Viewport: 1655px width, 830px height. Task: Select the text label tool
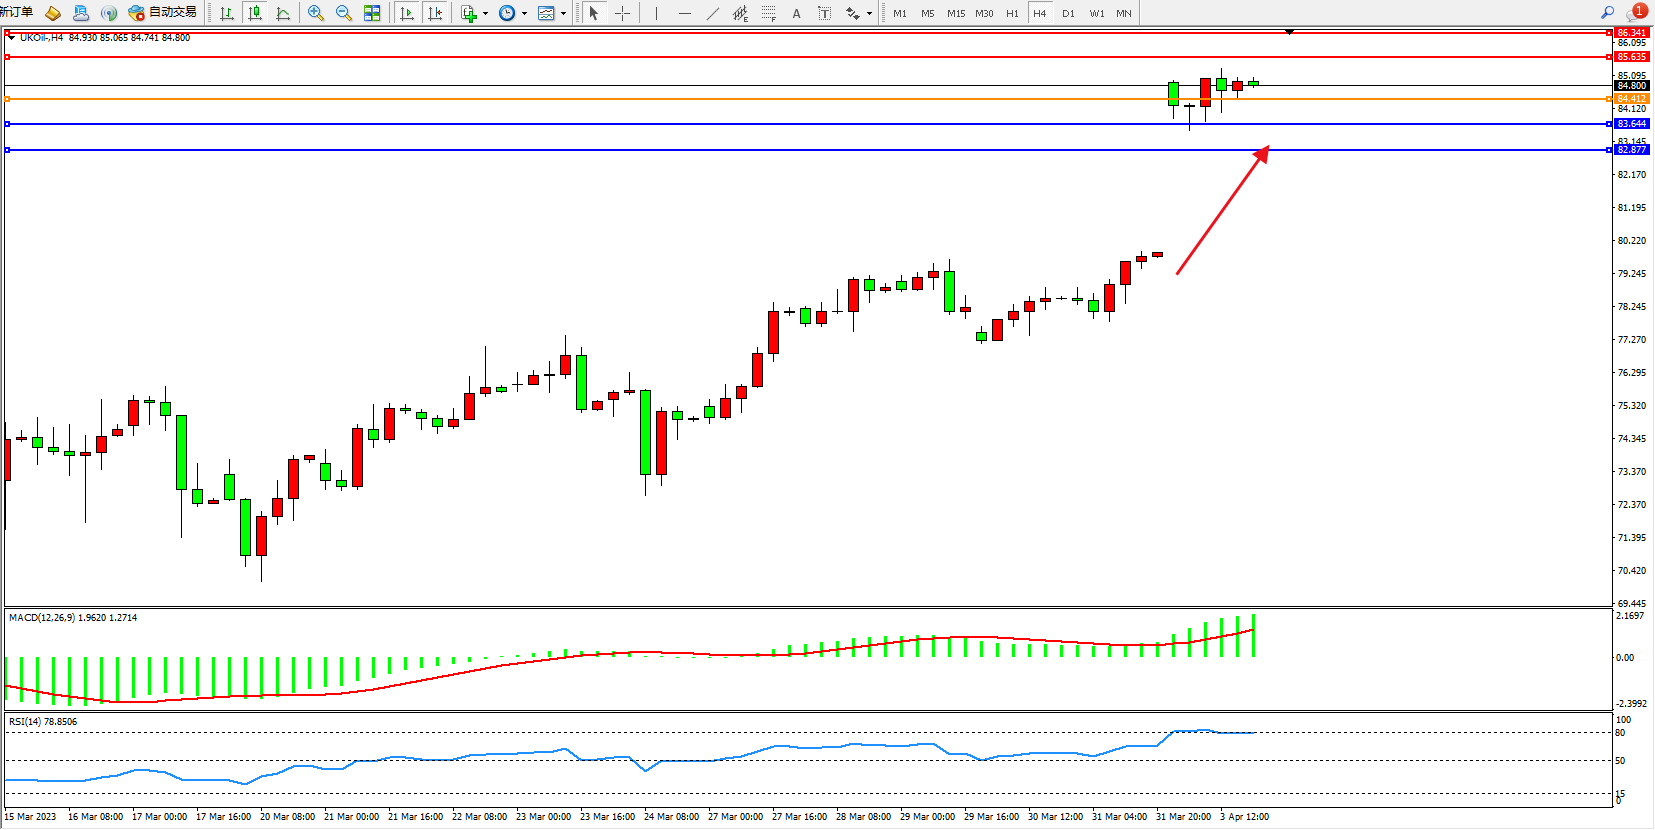tap(824, 13)
